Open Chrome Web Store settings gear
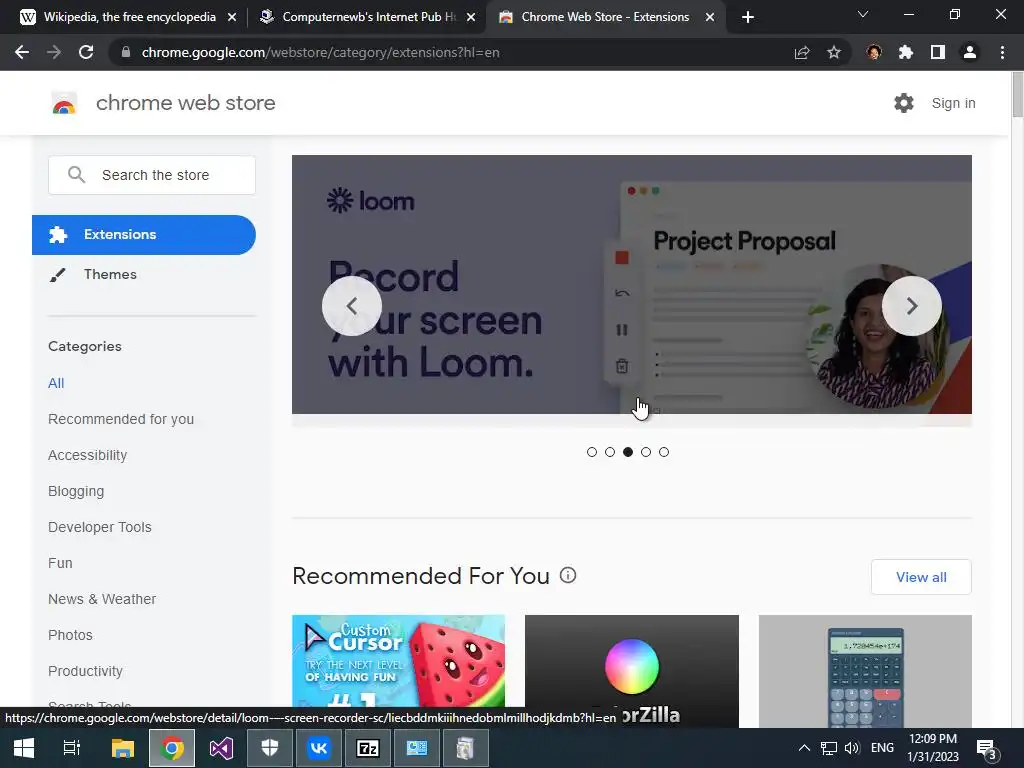Image resolution: width=1024 pixels, height=768 pixels. pos(904,103)
